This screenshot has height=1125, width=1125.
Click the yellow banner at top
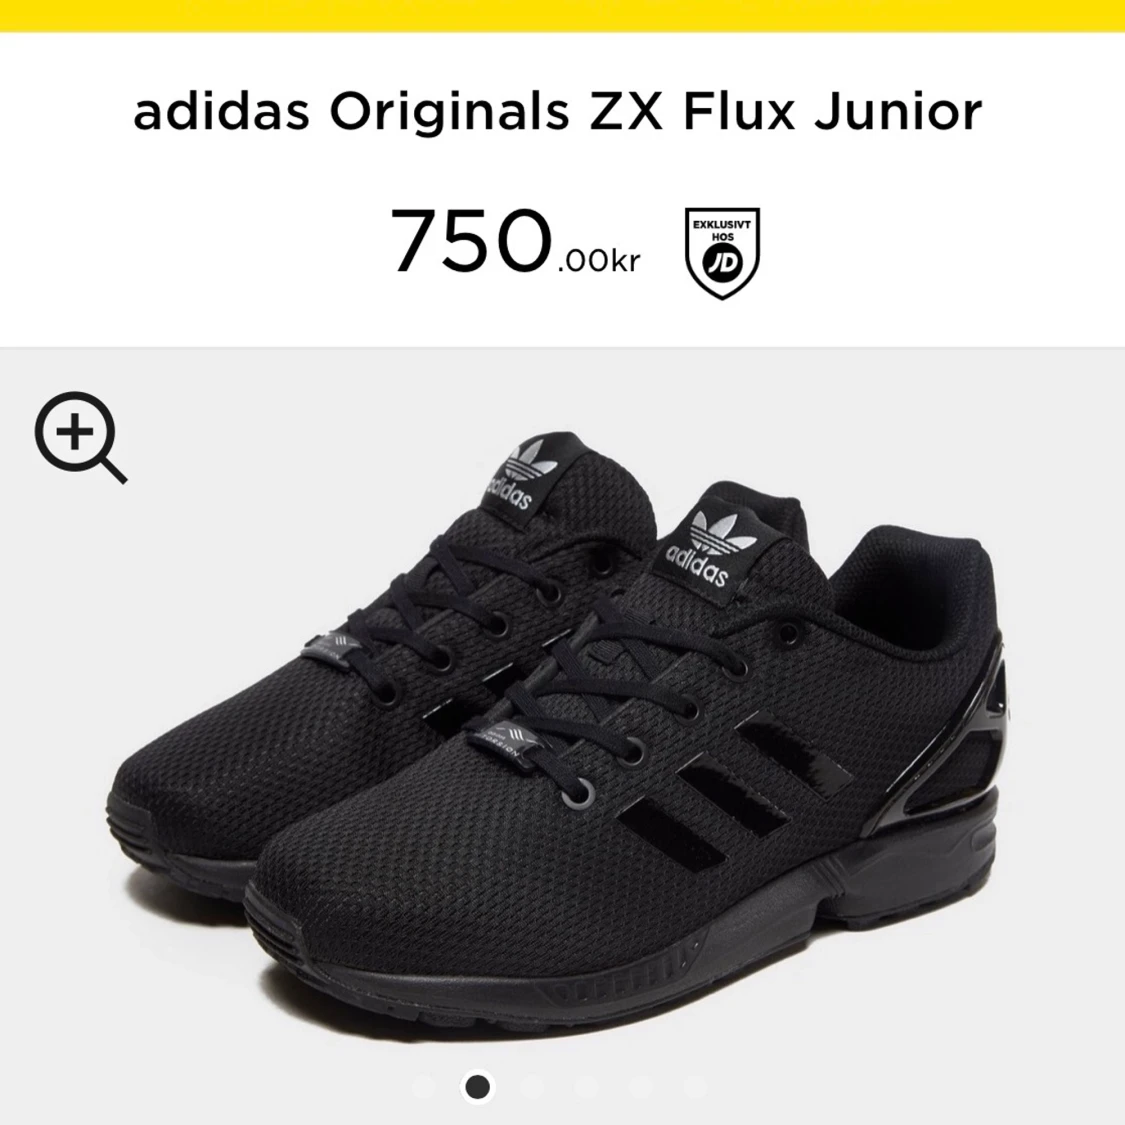[x=562, y=15]
